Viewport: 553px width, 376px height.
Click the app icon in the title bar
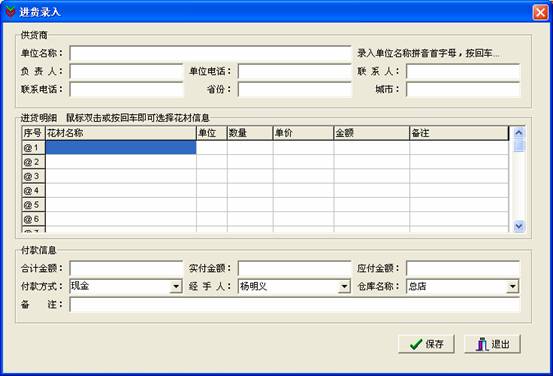[x=10, y=12]
